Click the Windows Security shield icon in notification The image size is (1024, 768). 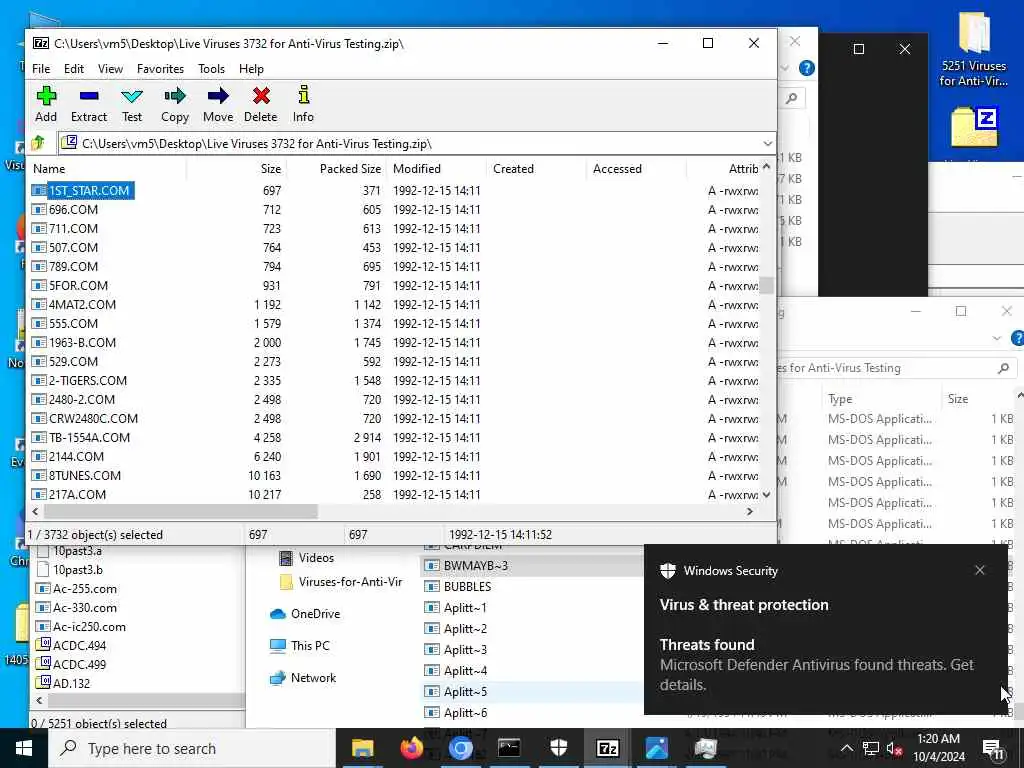tap(667, 570)
